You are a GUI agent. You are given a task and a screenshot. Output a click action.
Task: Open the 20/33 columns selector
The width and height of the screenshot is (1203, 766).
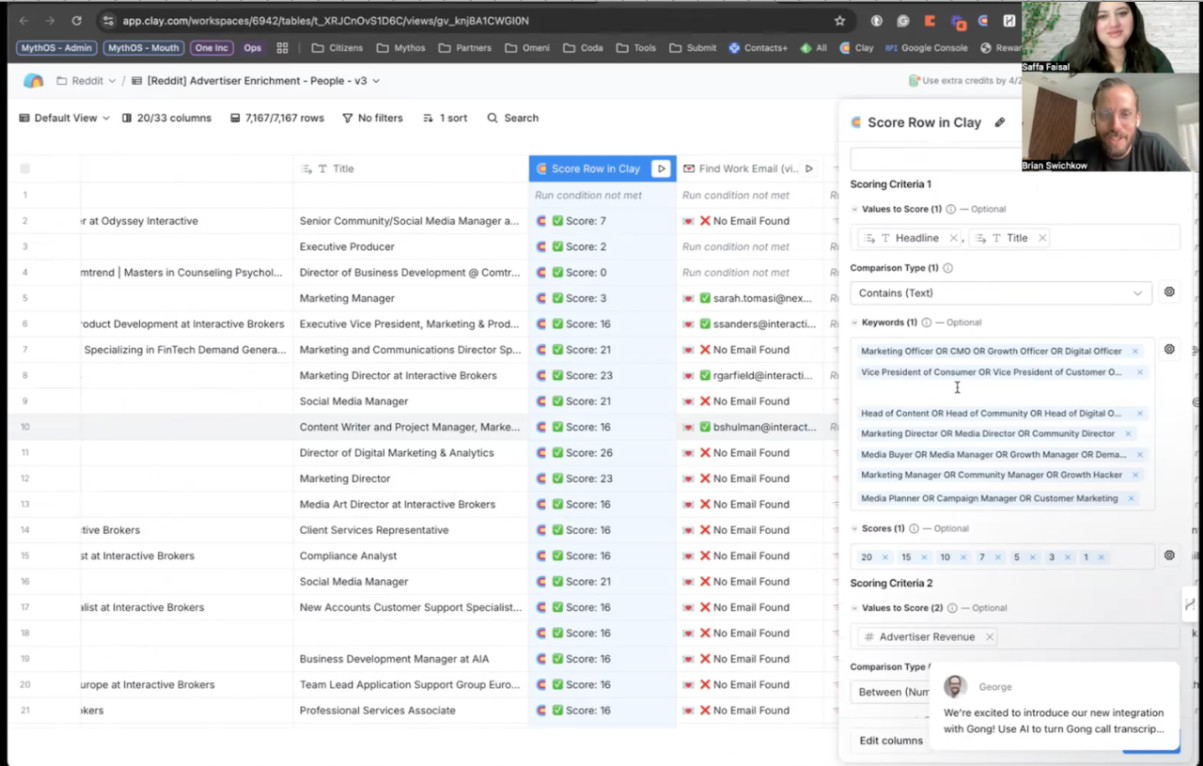166,118
